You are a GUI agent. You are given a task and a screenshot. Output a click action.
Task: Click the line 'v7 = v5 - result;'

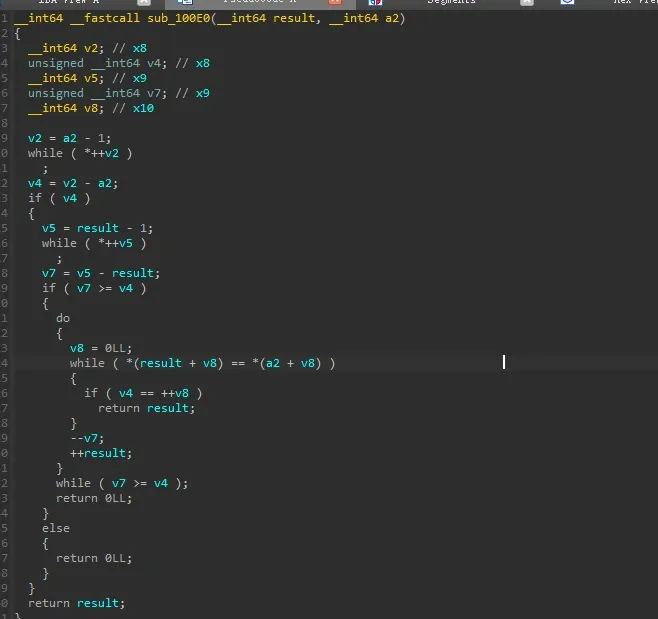(101, 273)
